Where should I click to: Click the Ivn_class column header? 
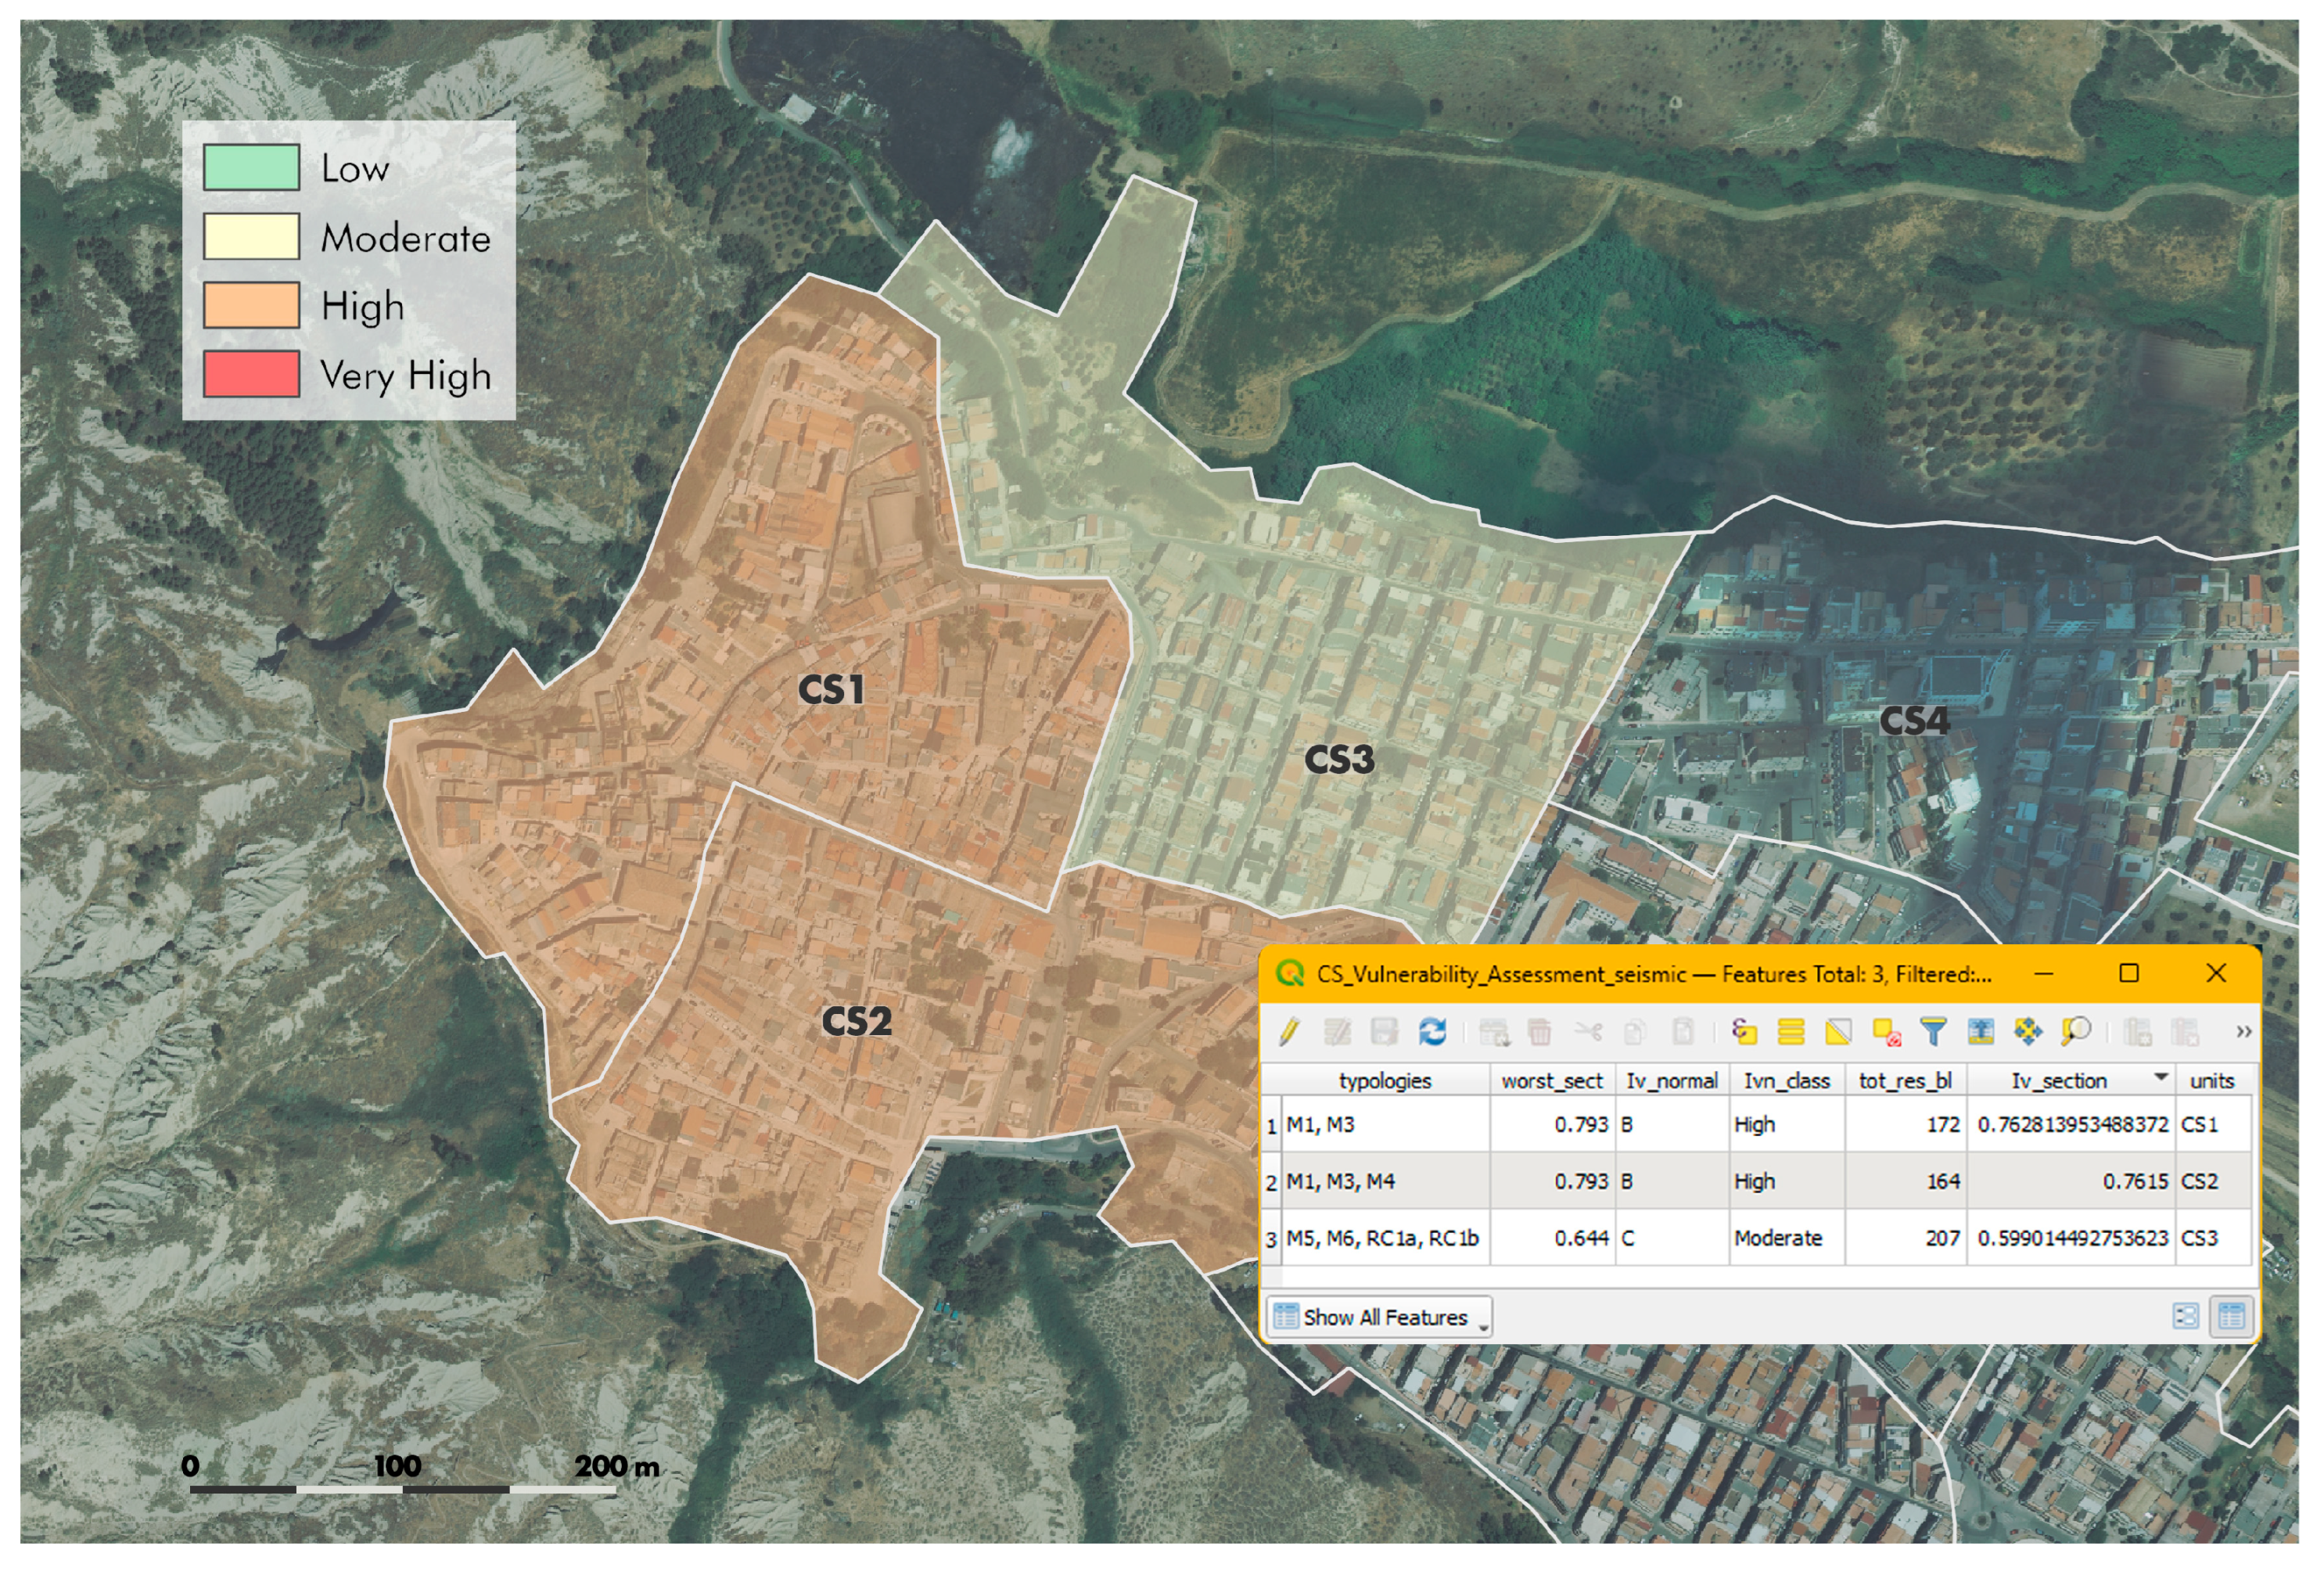tap(1786, 1081)
